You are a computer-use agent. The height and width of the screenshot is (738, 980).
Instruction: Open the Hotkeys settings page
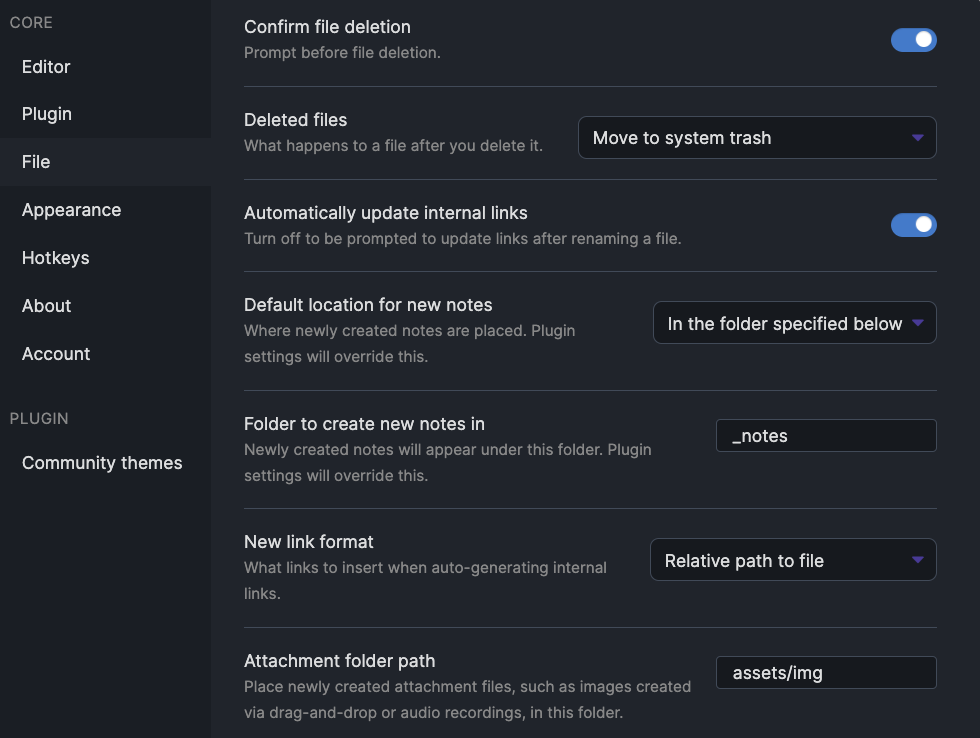point(56,258)
